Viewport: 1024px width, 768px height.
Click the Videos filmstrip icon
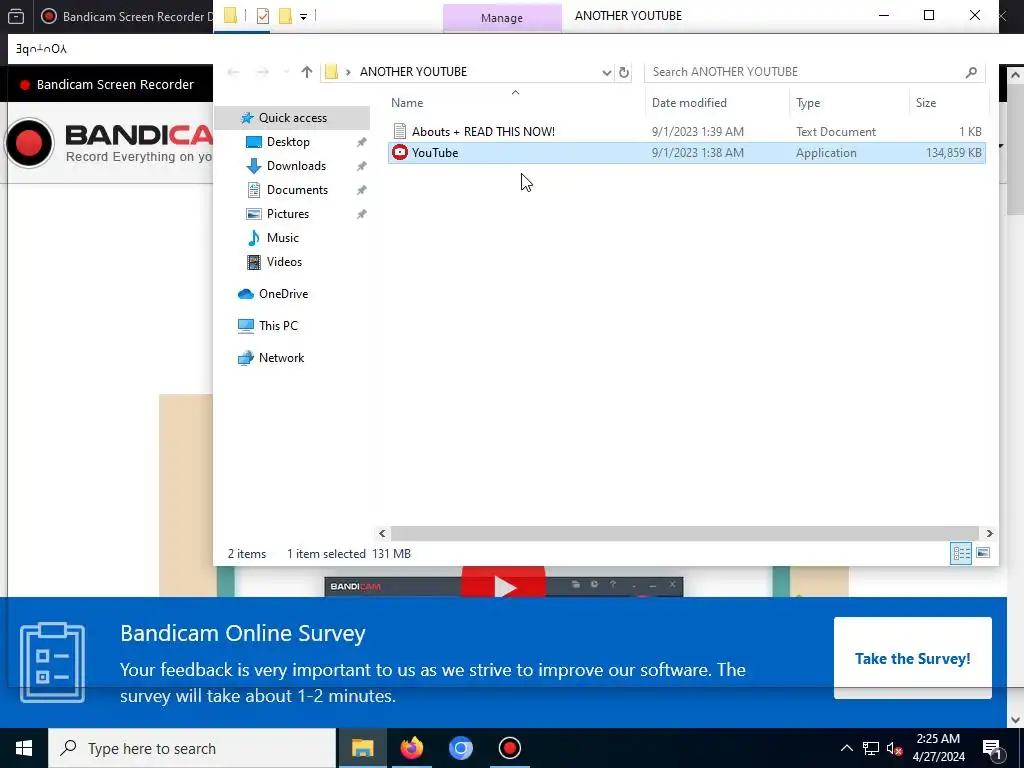(x=253, y=262)
